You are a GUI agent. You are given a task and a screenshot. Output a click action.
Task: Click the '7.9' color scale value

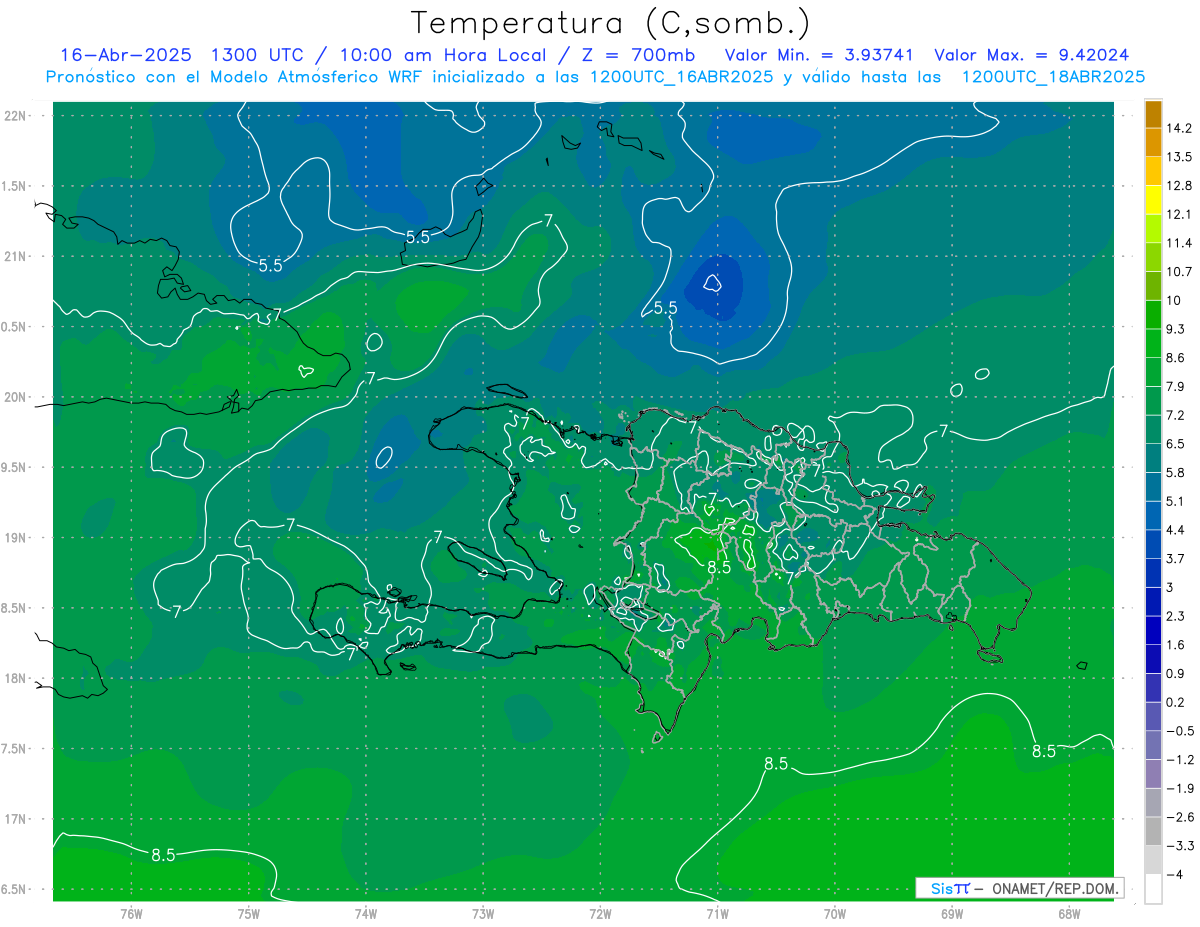point(1176,386)
